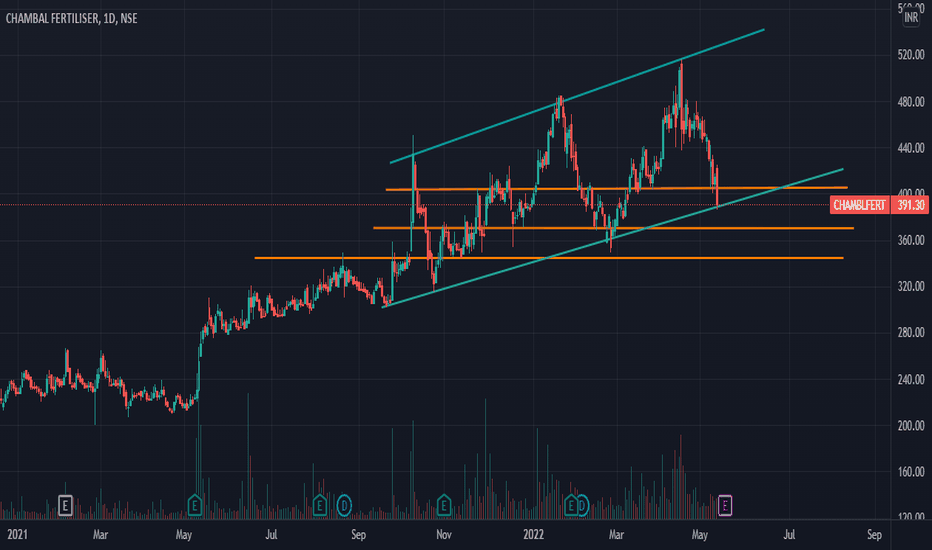Click the 280.00 price axis label
932x550 pixels.
tap(911, 332)
